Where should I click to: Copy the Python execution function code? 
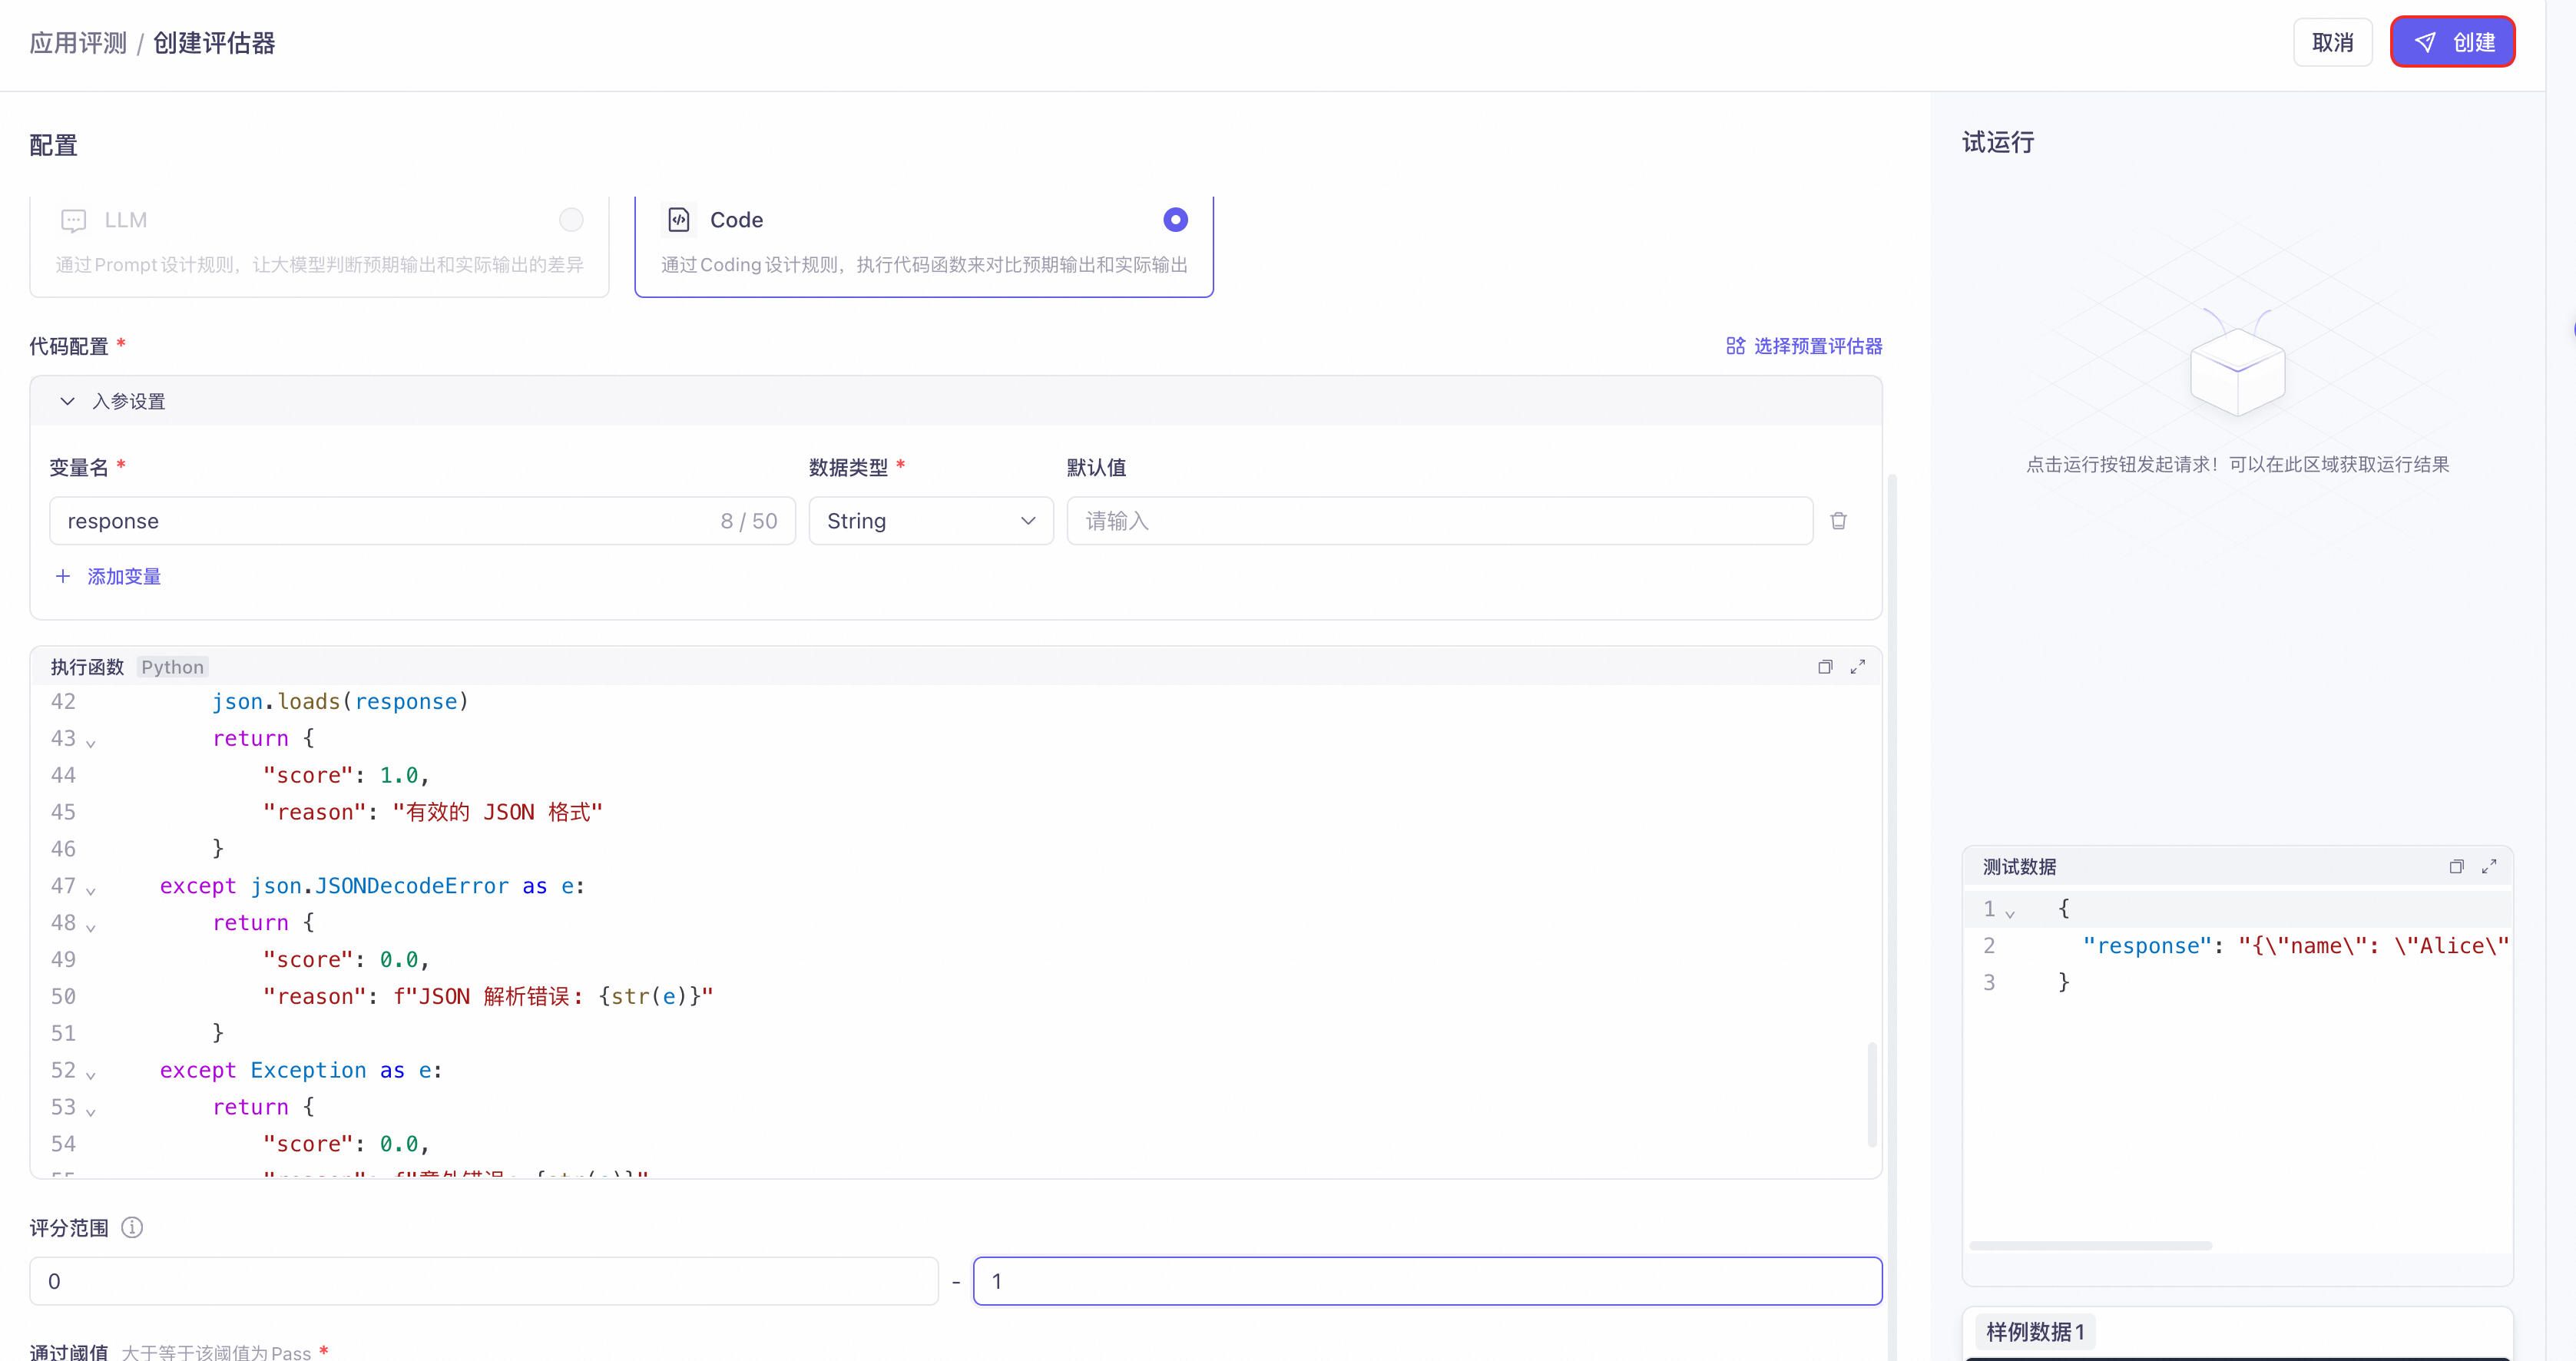(x=1825, y=667)
